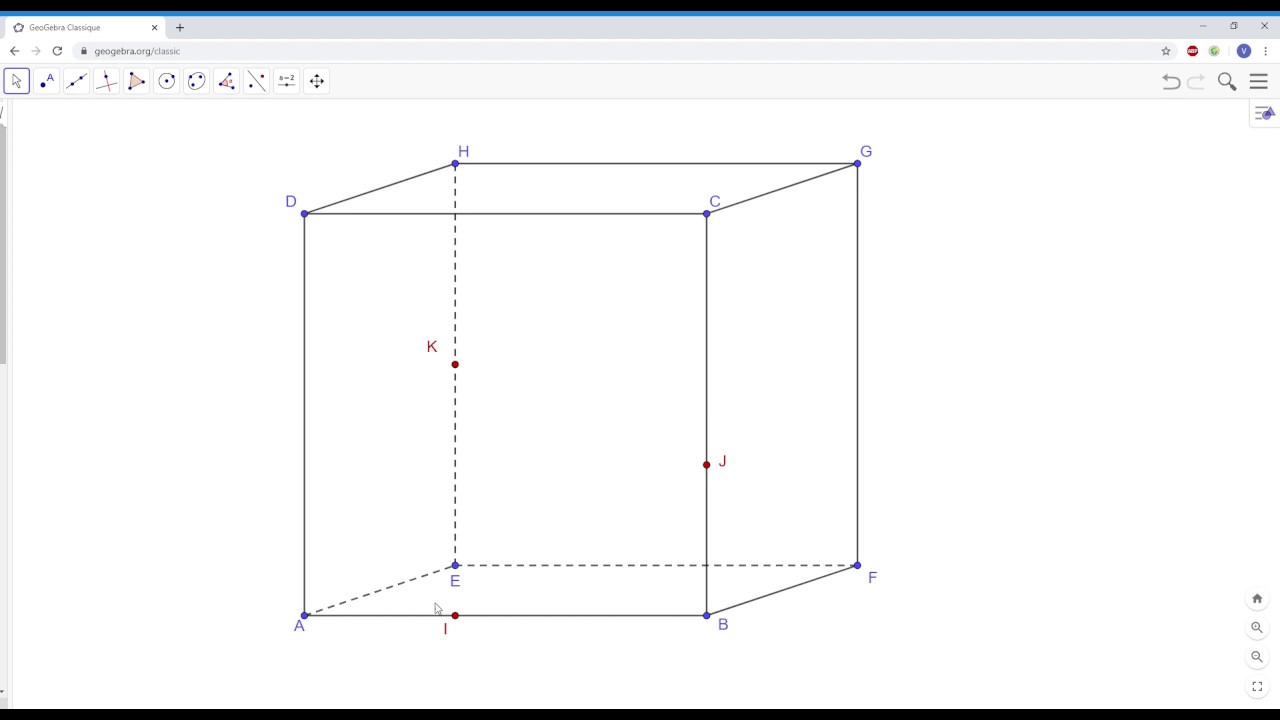Select vertex G of the cube

click(x=857, y=163)
